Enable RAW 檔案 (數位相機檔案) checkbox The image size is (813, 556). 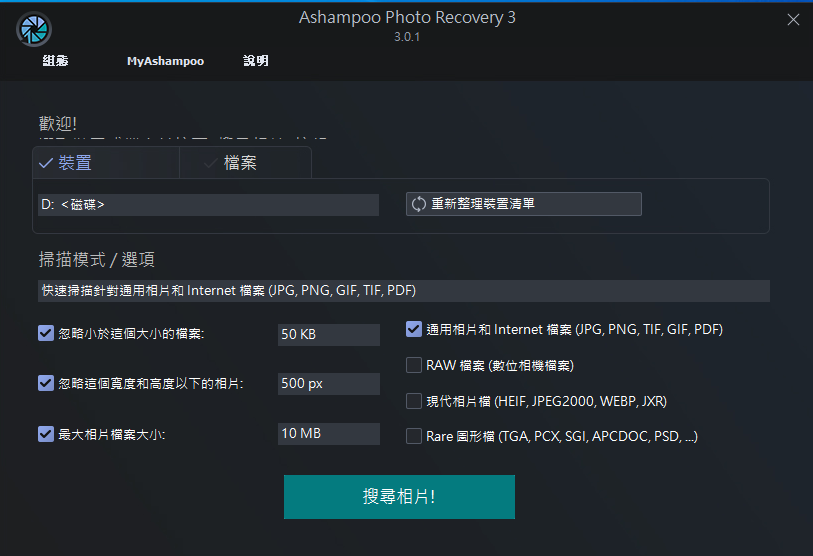coord(414,365)
